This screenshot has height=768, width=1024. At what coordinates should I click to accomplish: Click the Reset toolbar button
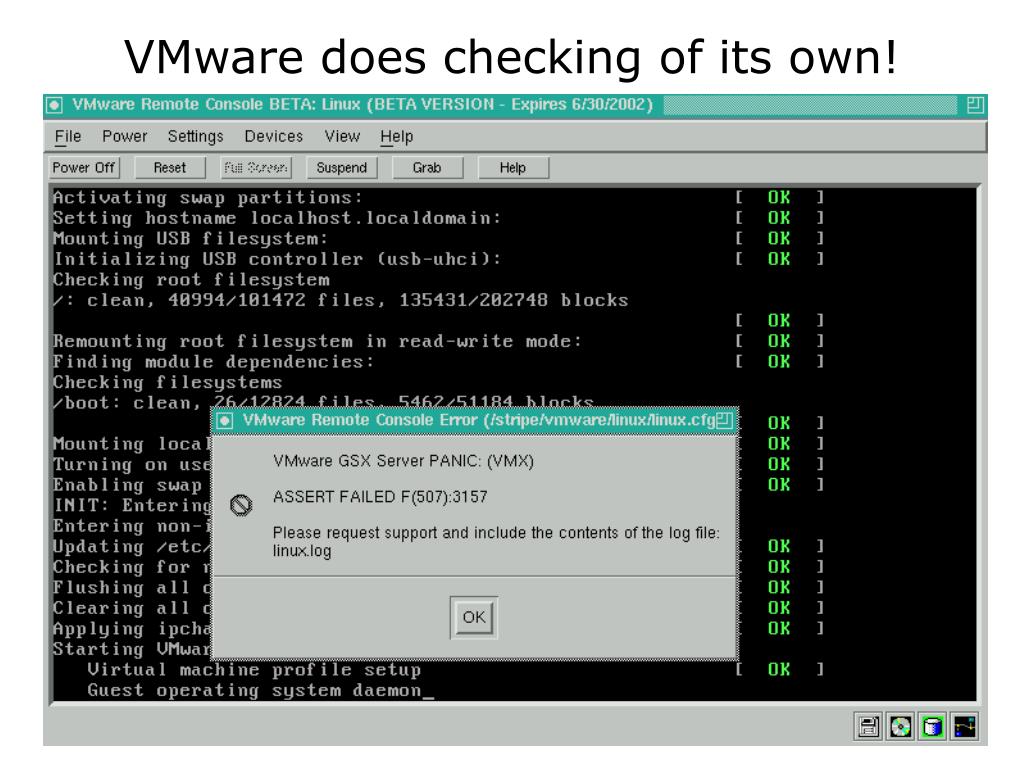click(x=170, y=168)
